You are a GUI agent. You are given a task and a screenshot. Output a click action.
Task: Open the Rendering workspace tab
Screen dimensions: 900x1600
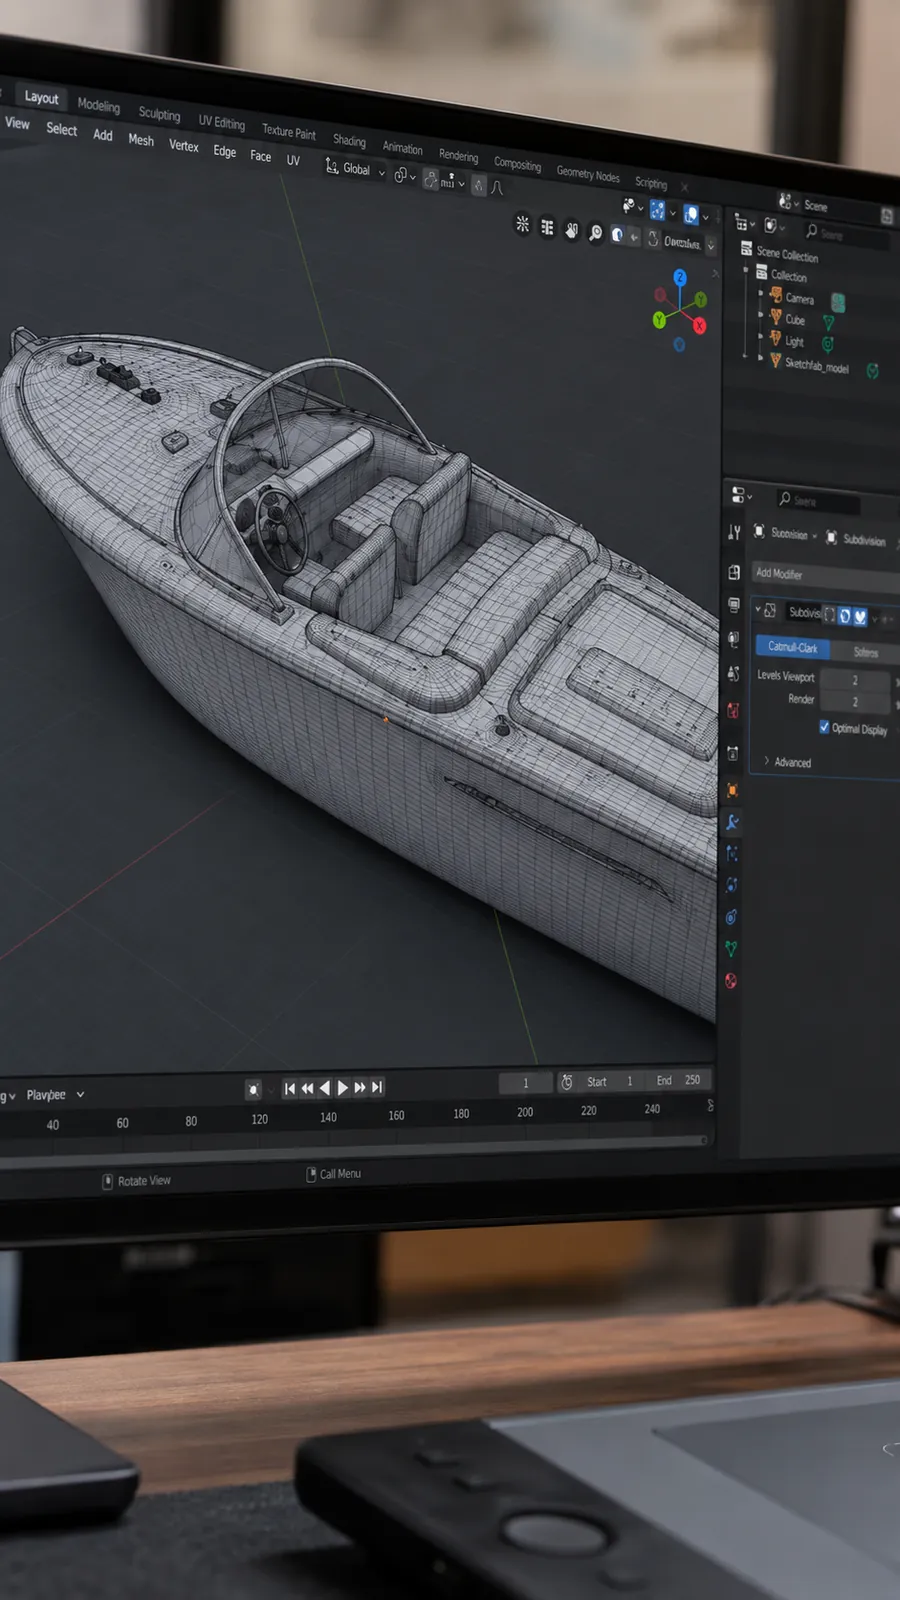(458, 156)
